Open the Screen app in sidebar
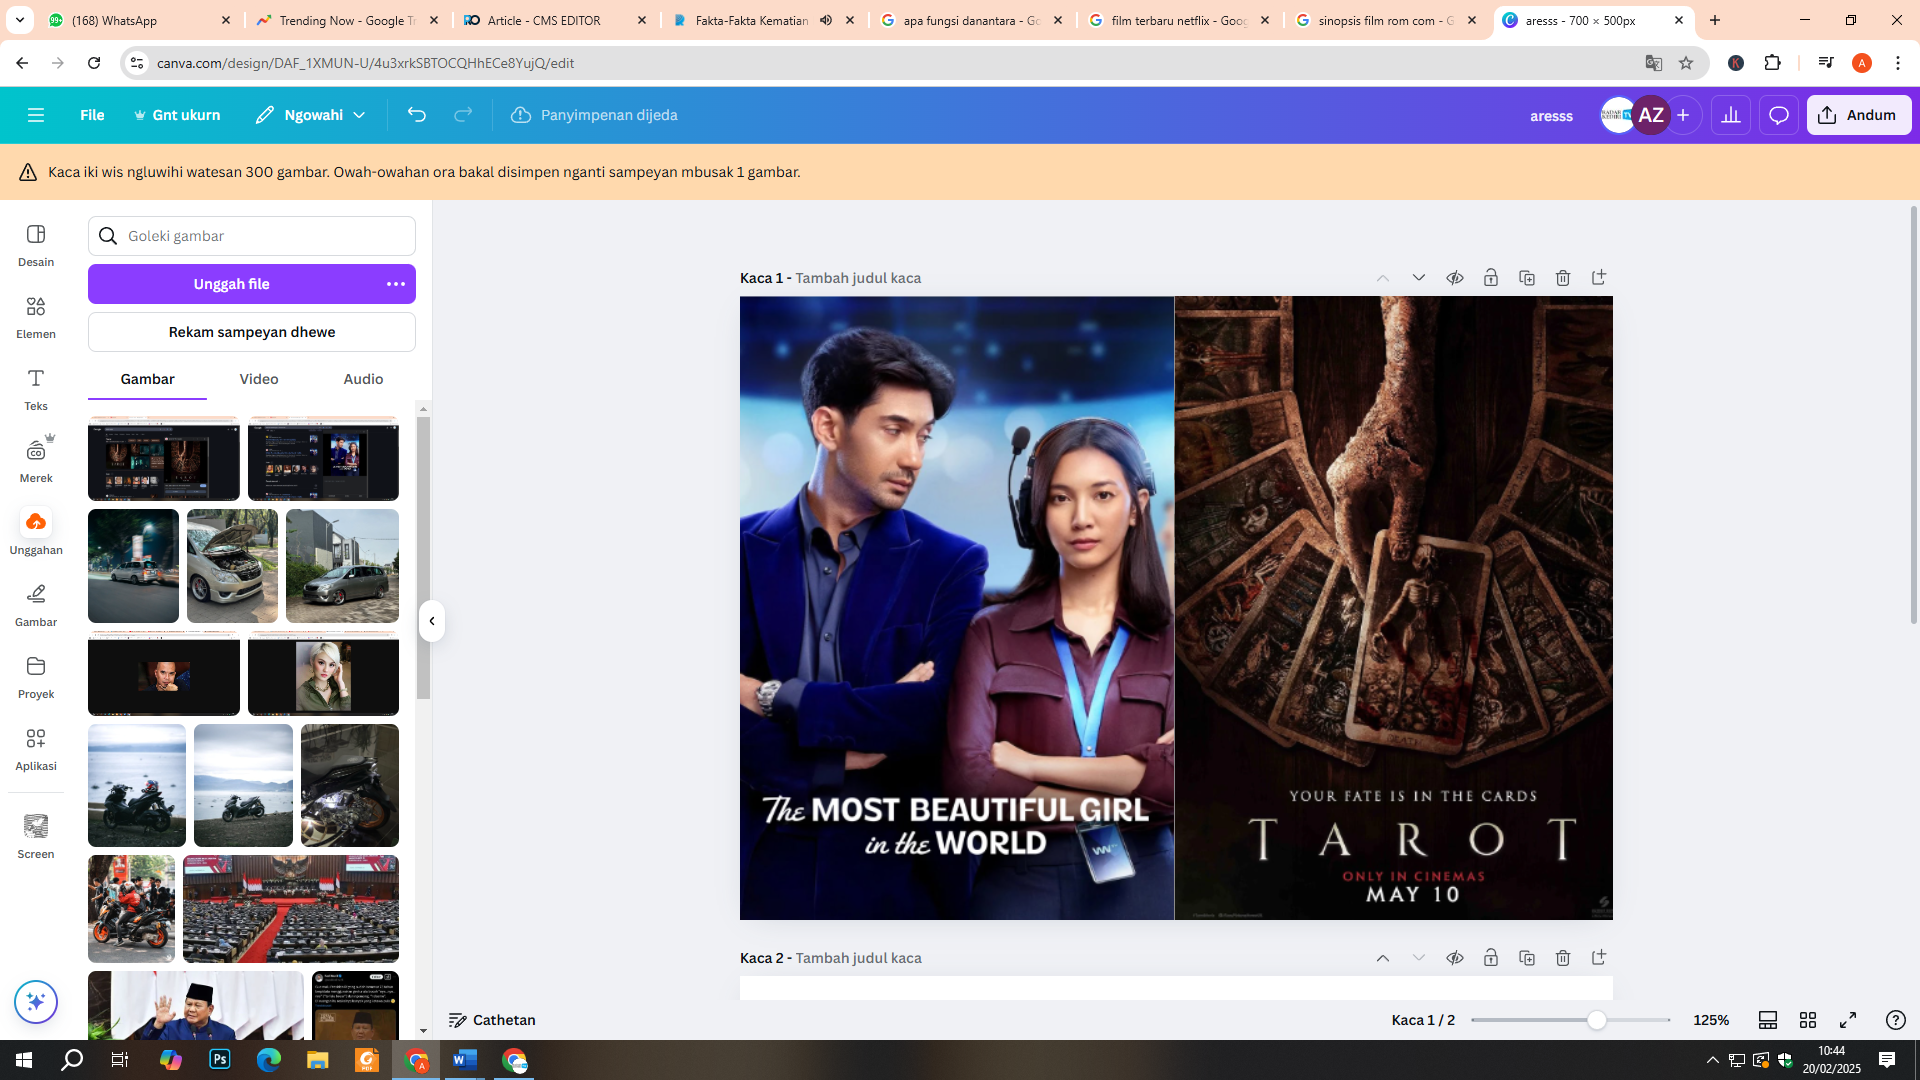 (36, 836)
